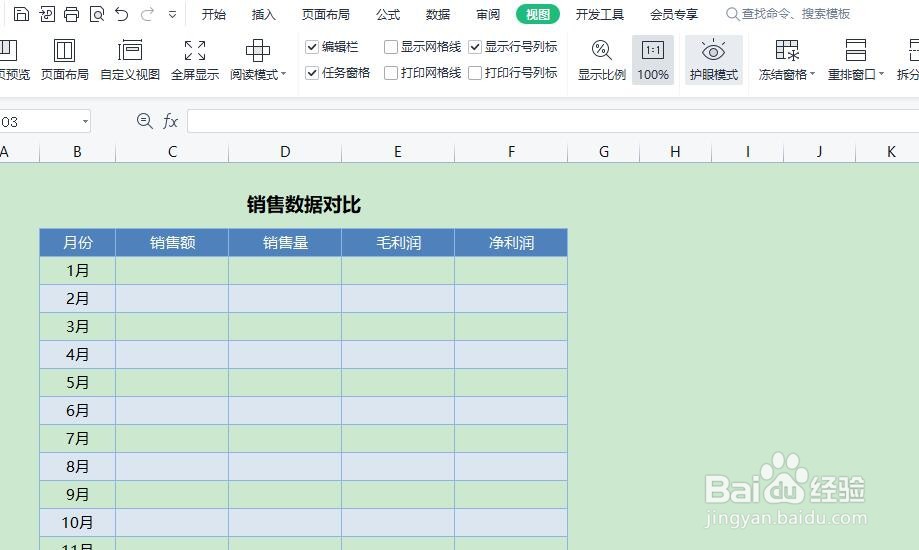
Task: Click the fx insert function icon
Action: [171, 121]
